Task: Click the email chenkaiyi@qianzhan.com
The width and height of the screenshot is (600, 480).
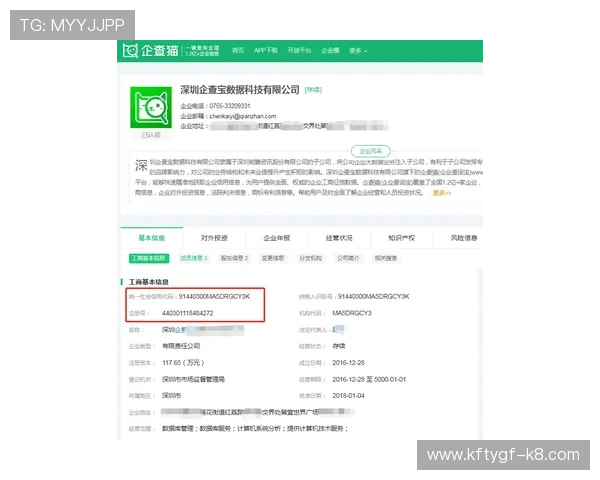Action: pos(243,116)
